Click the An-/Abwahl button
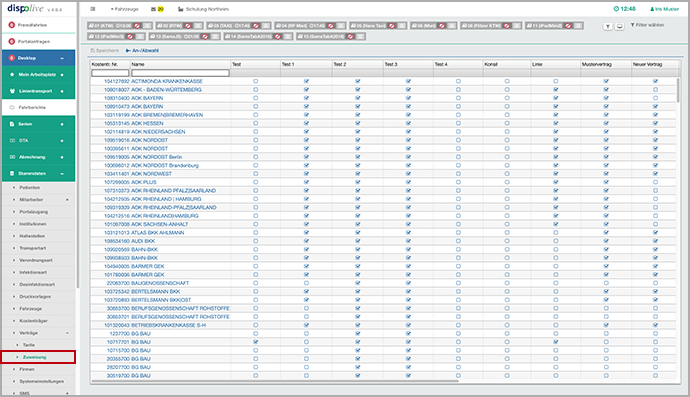690x397 pixels. (142, 51)
